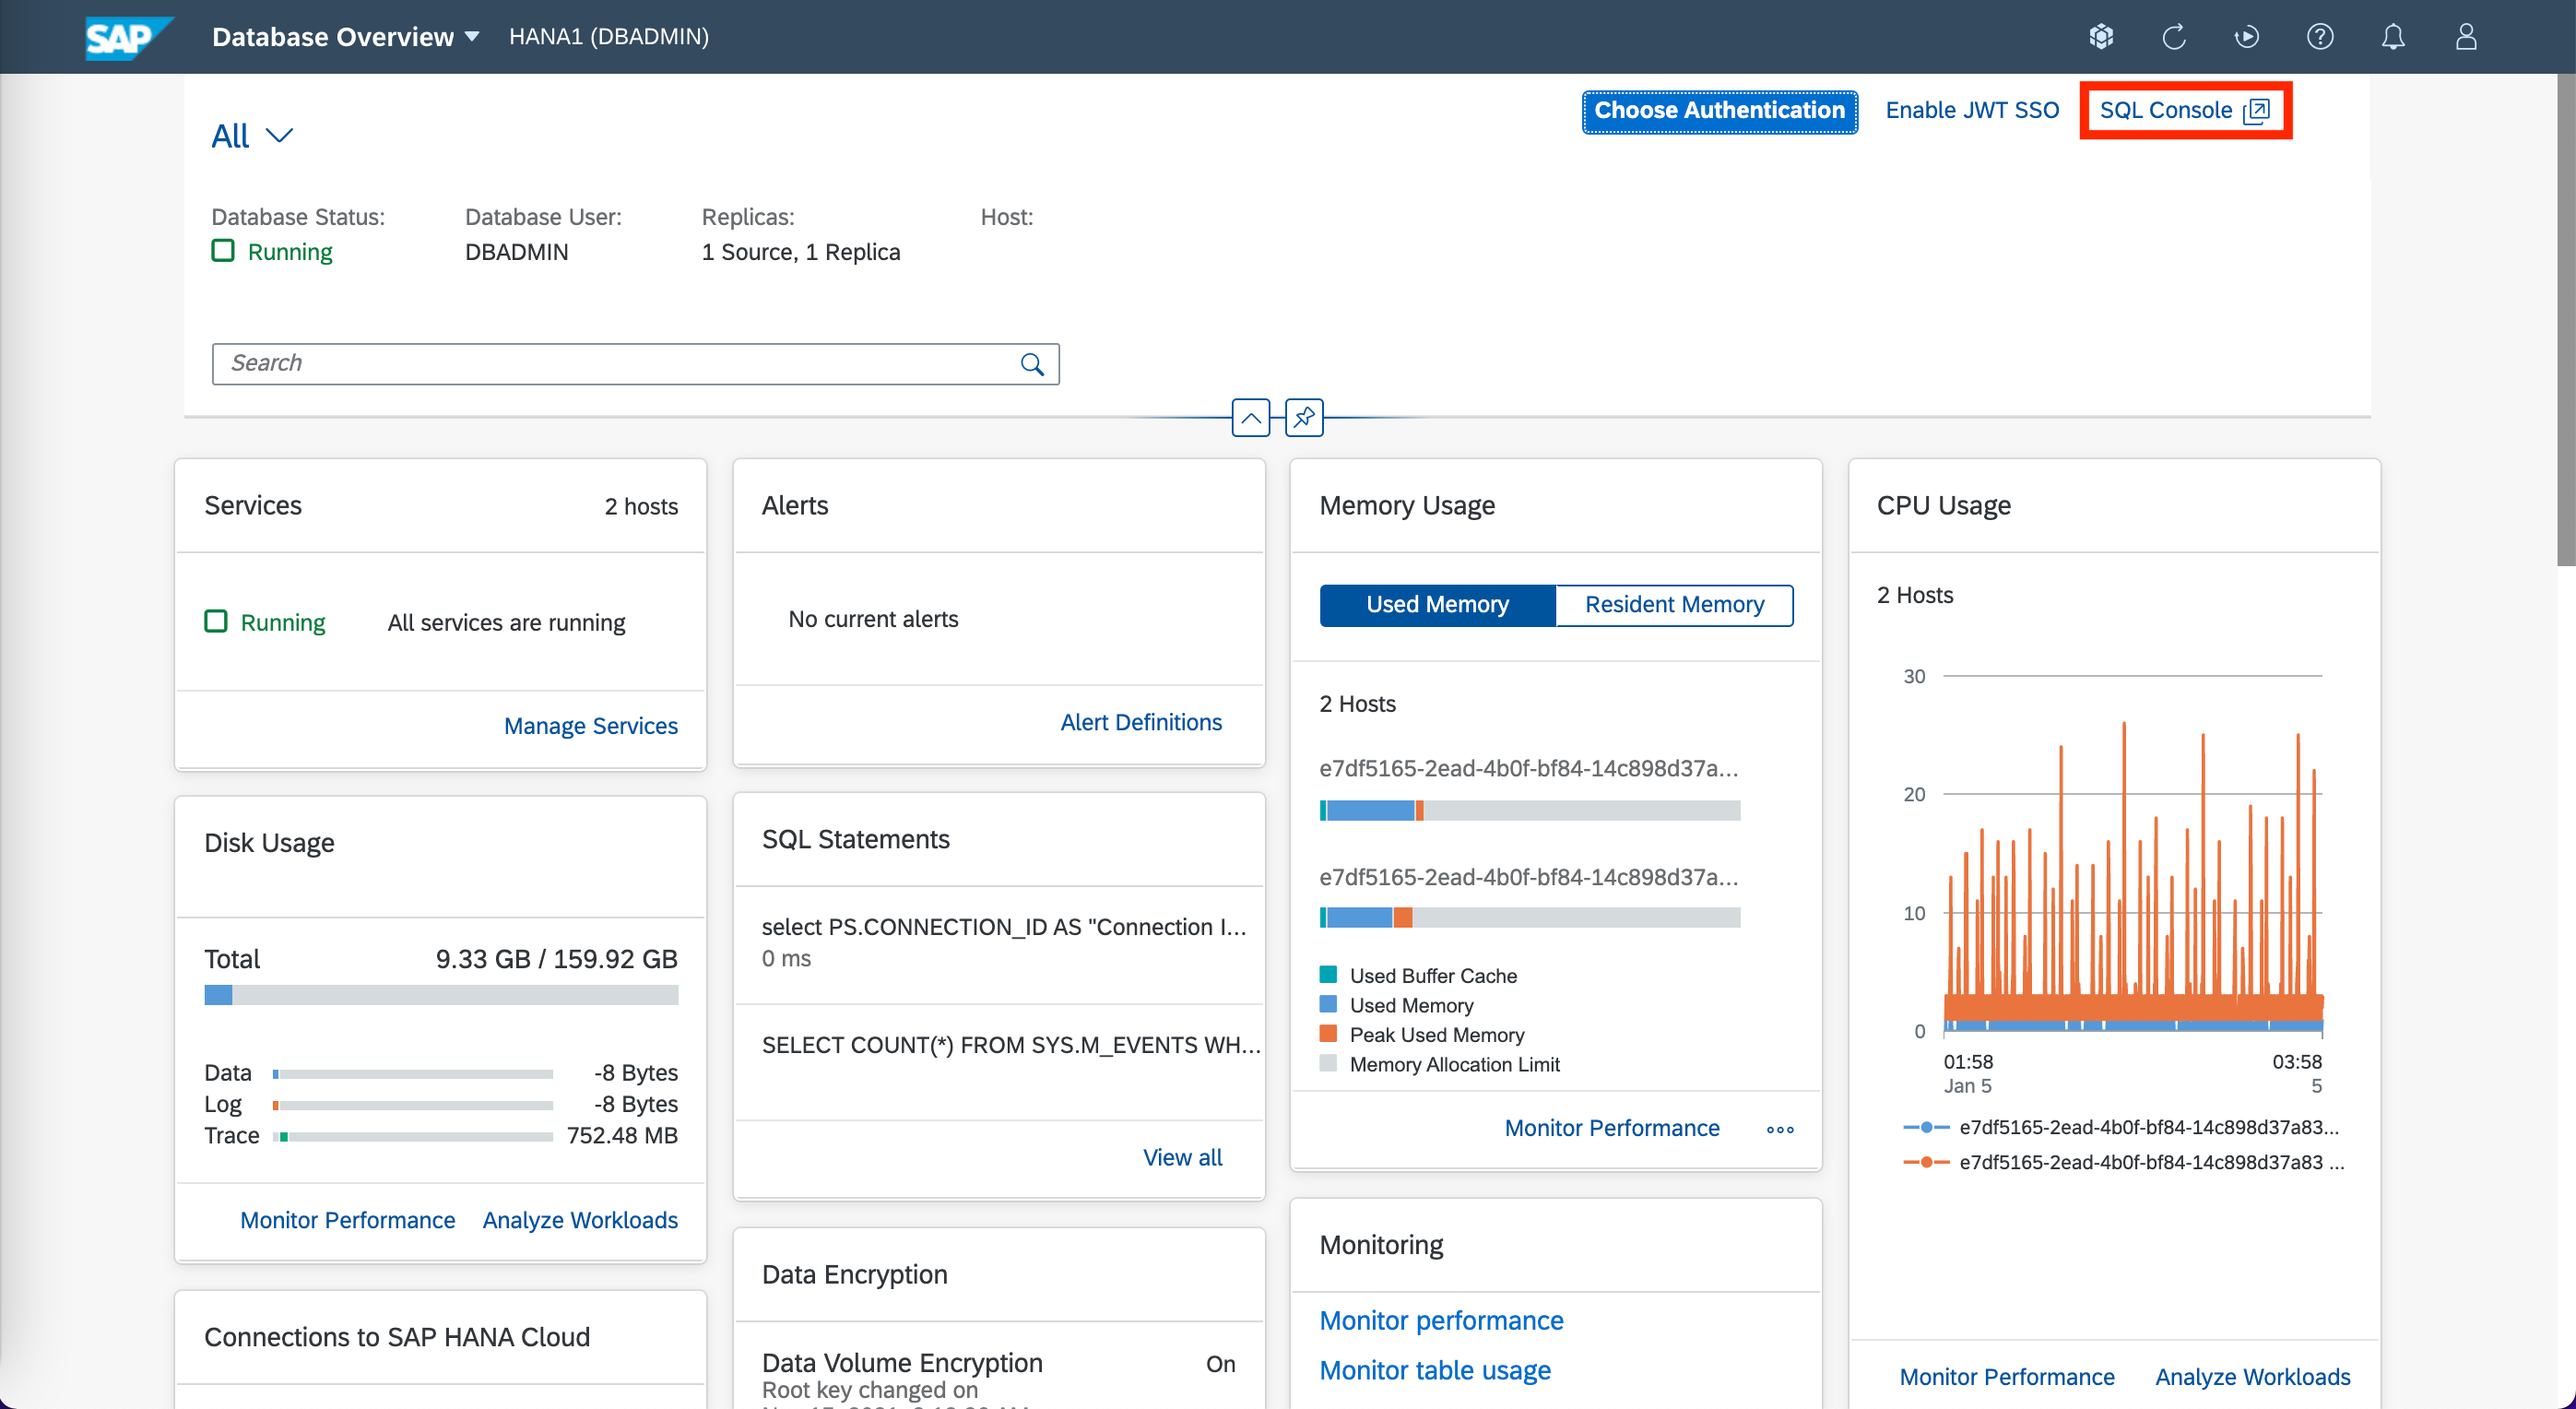Expand the All filter dropdown

click(252, 136)
